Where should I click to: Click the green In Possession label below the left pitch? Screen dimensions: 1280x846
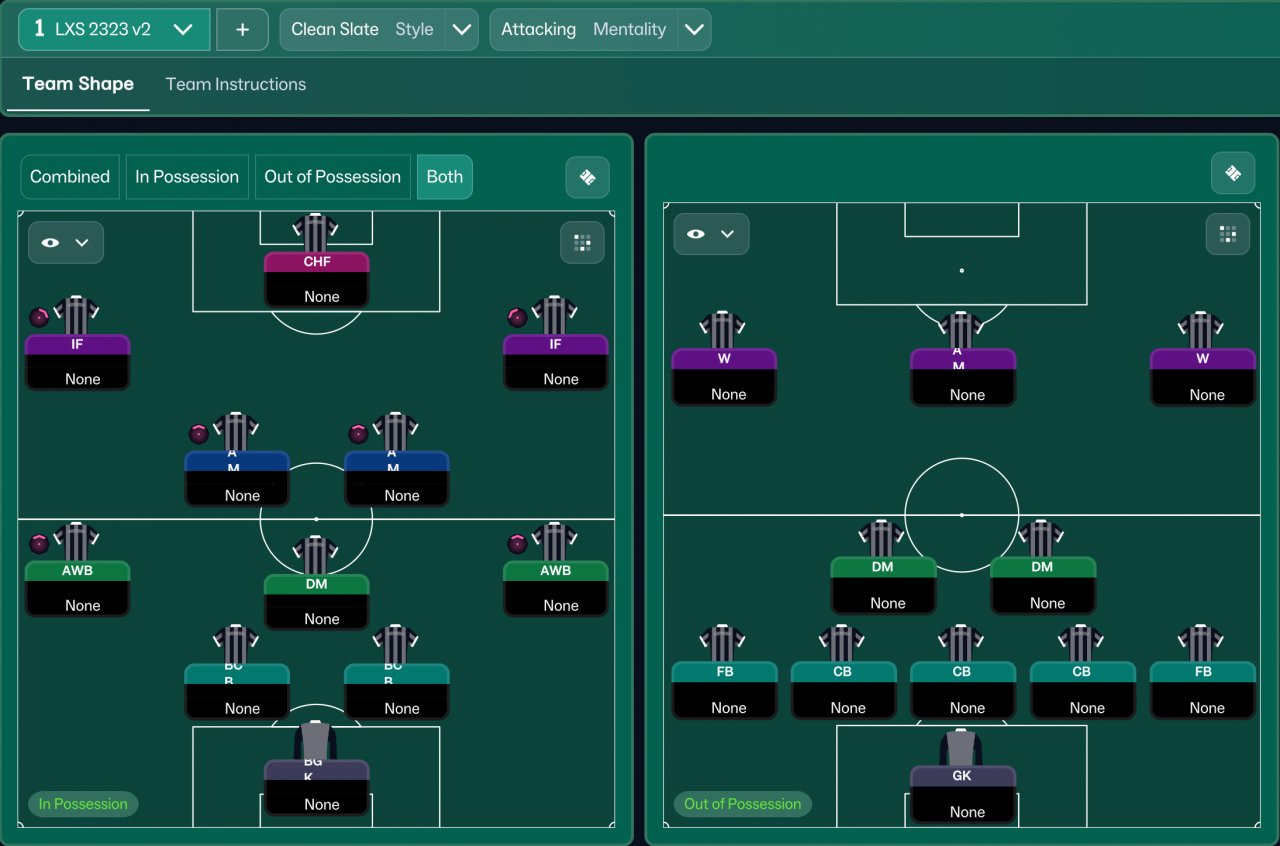(83, 804)
